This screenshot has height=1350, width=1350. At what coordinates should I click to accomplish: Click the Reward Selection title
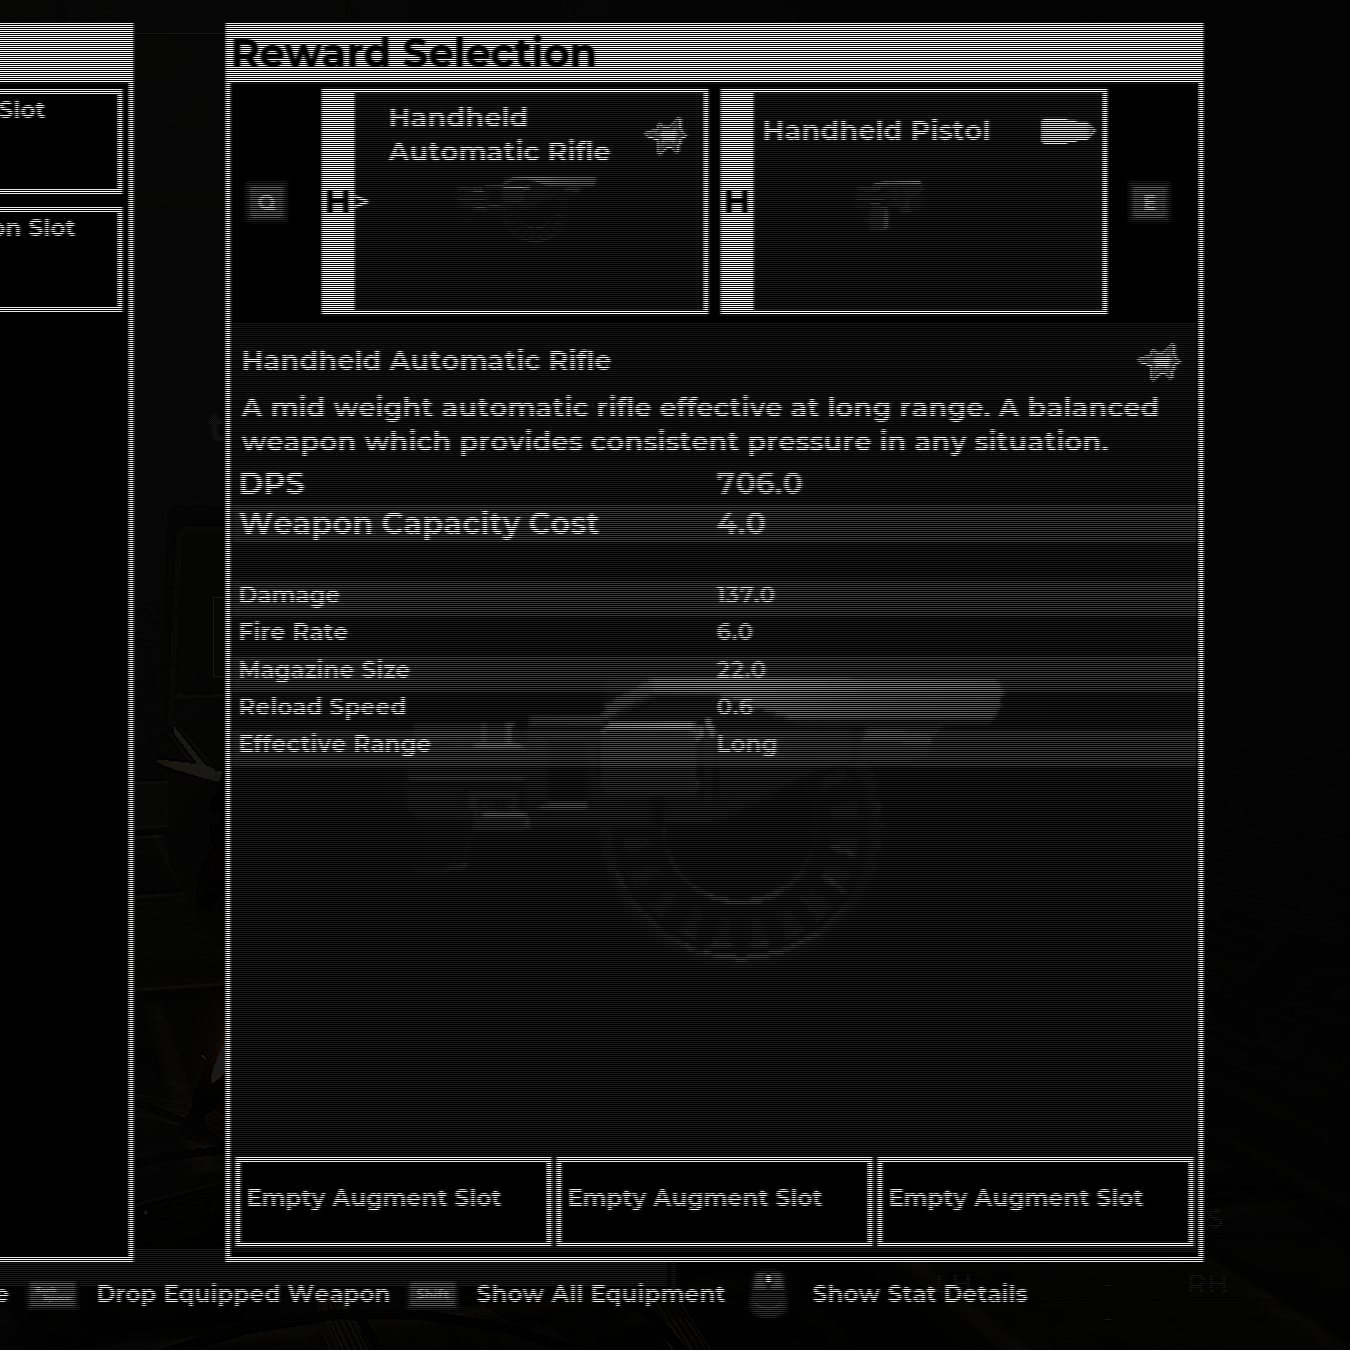pyautogui.click(x=413, y=54)
